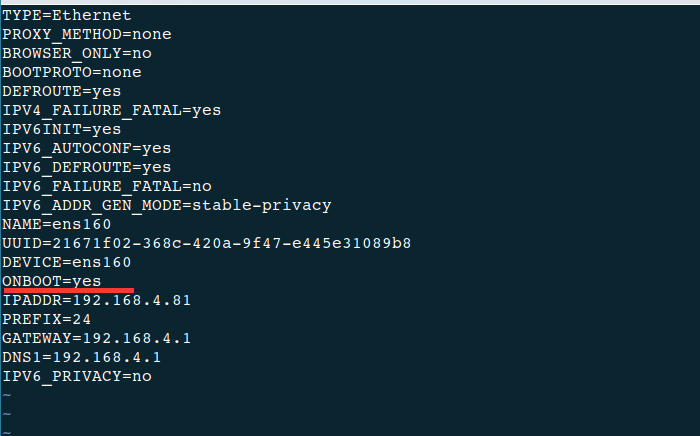The image size is (700, 436).
Task: Place cursor on IPADDR 192.168.4.81
Action: [x=96, y=300]
